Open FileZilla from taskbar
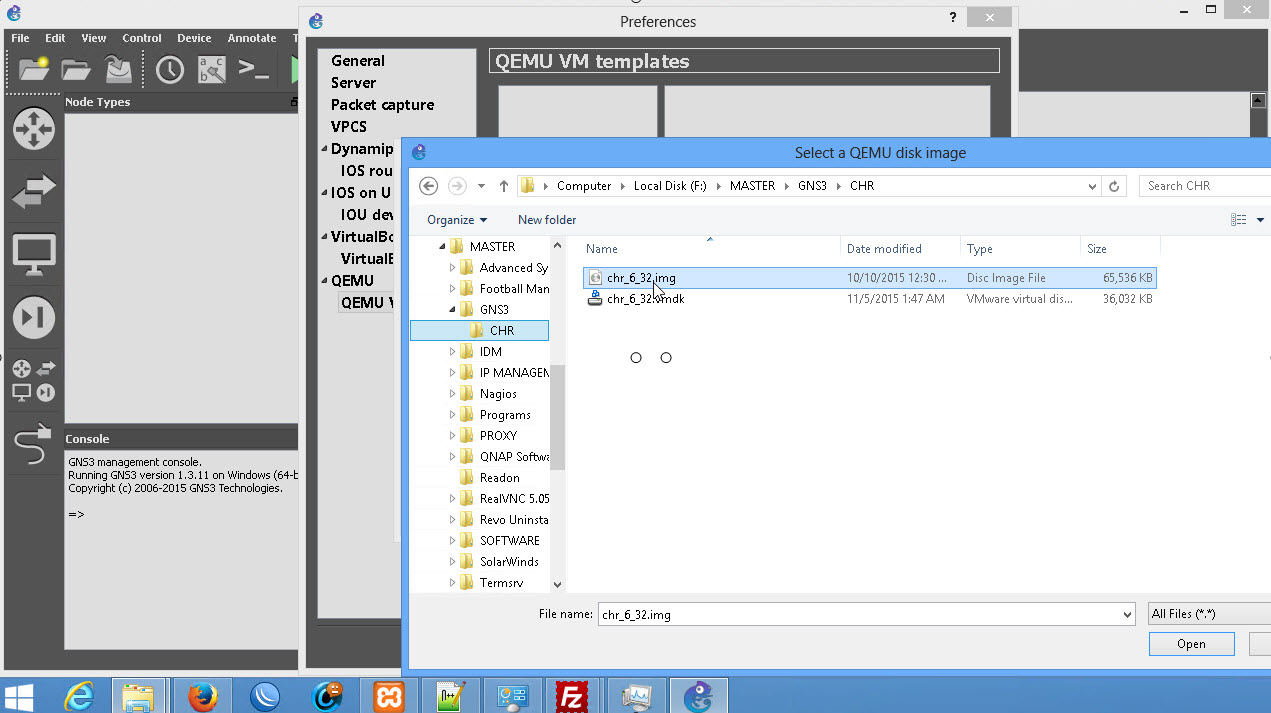Image resolution: width=1271 pixels, height=713 pixels. [572, 696]
